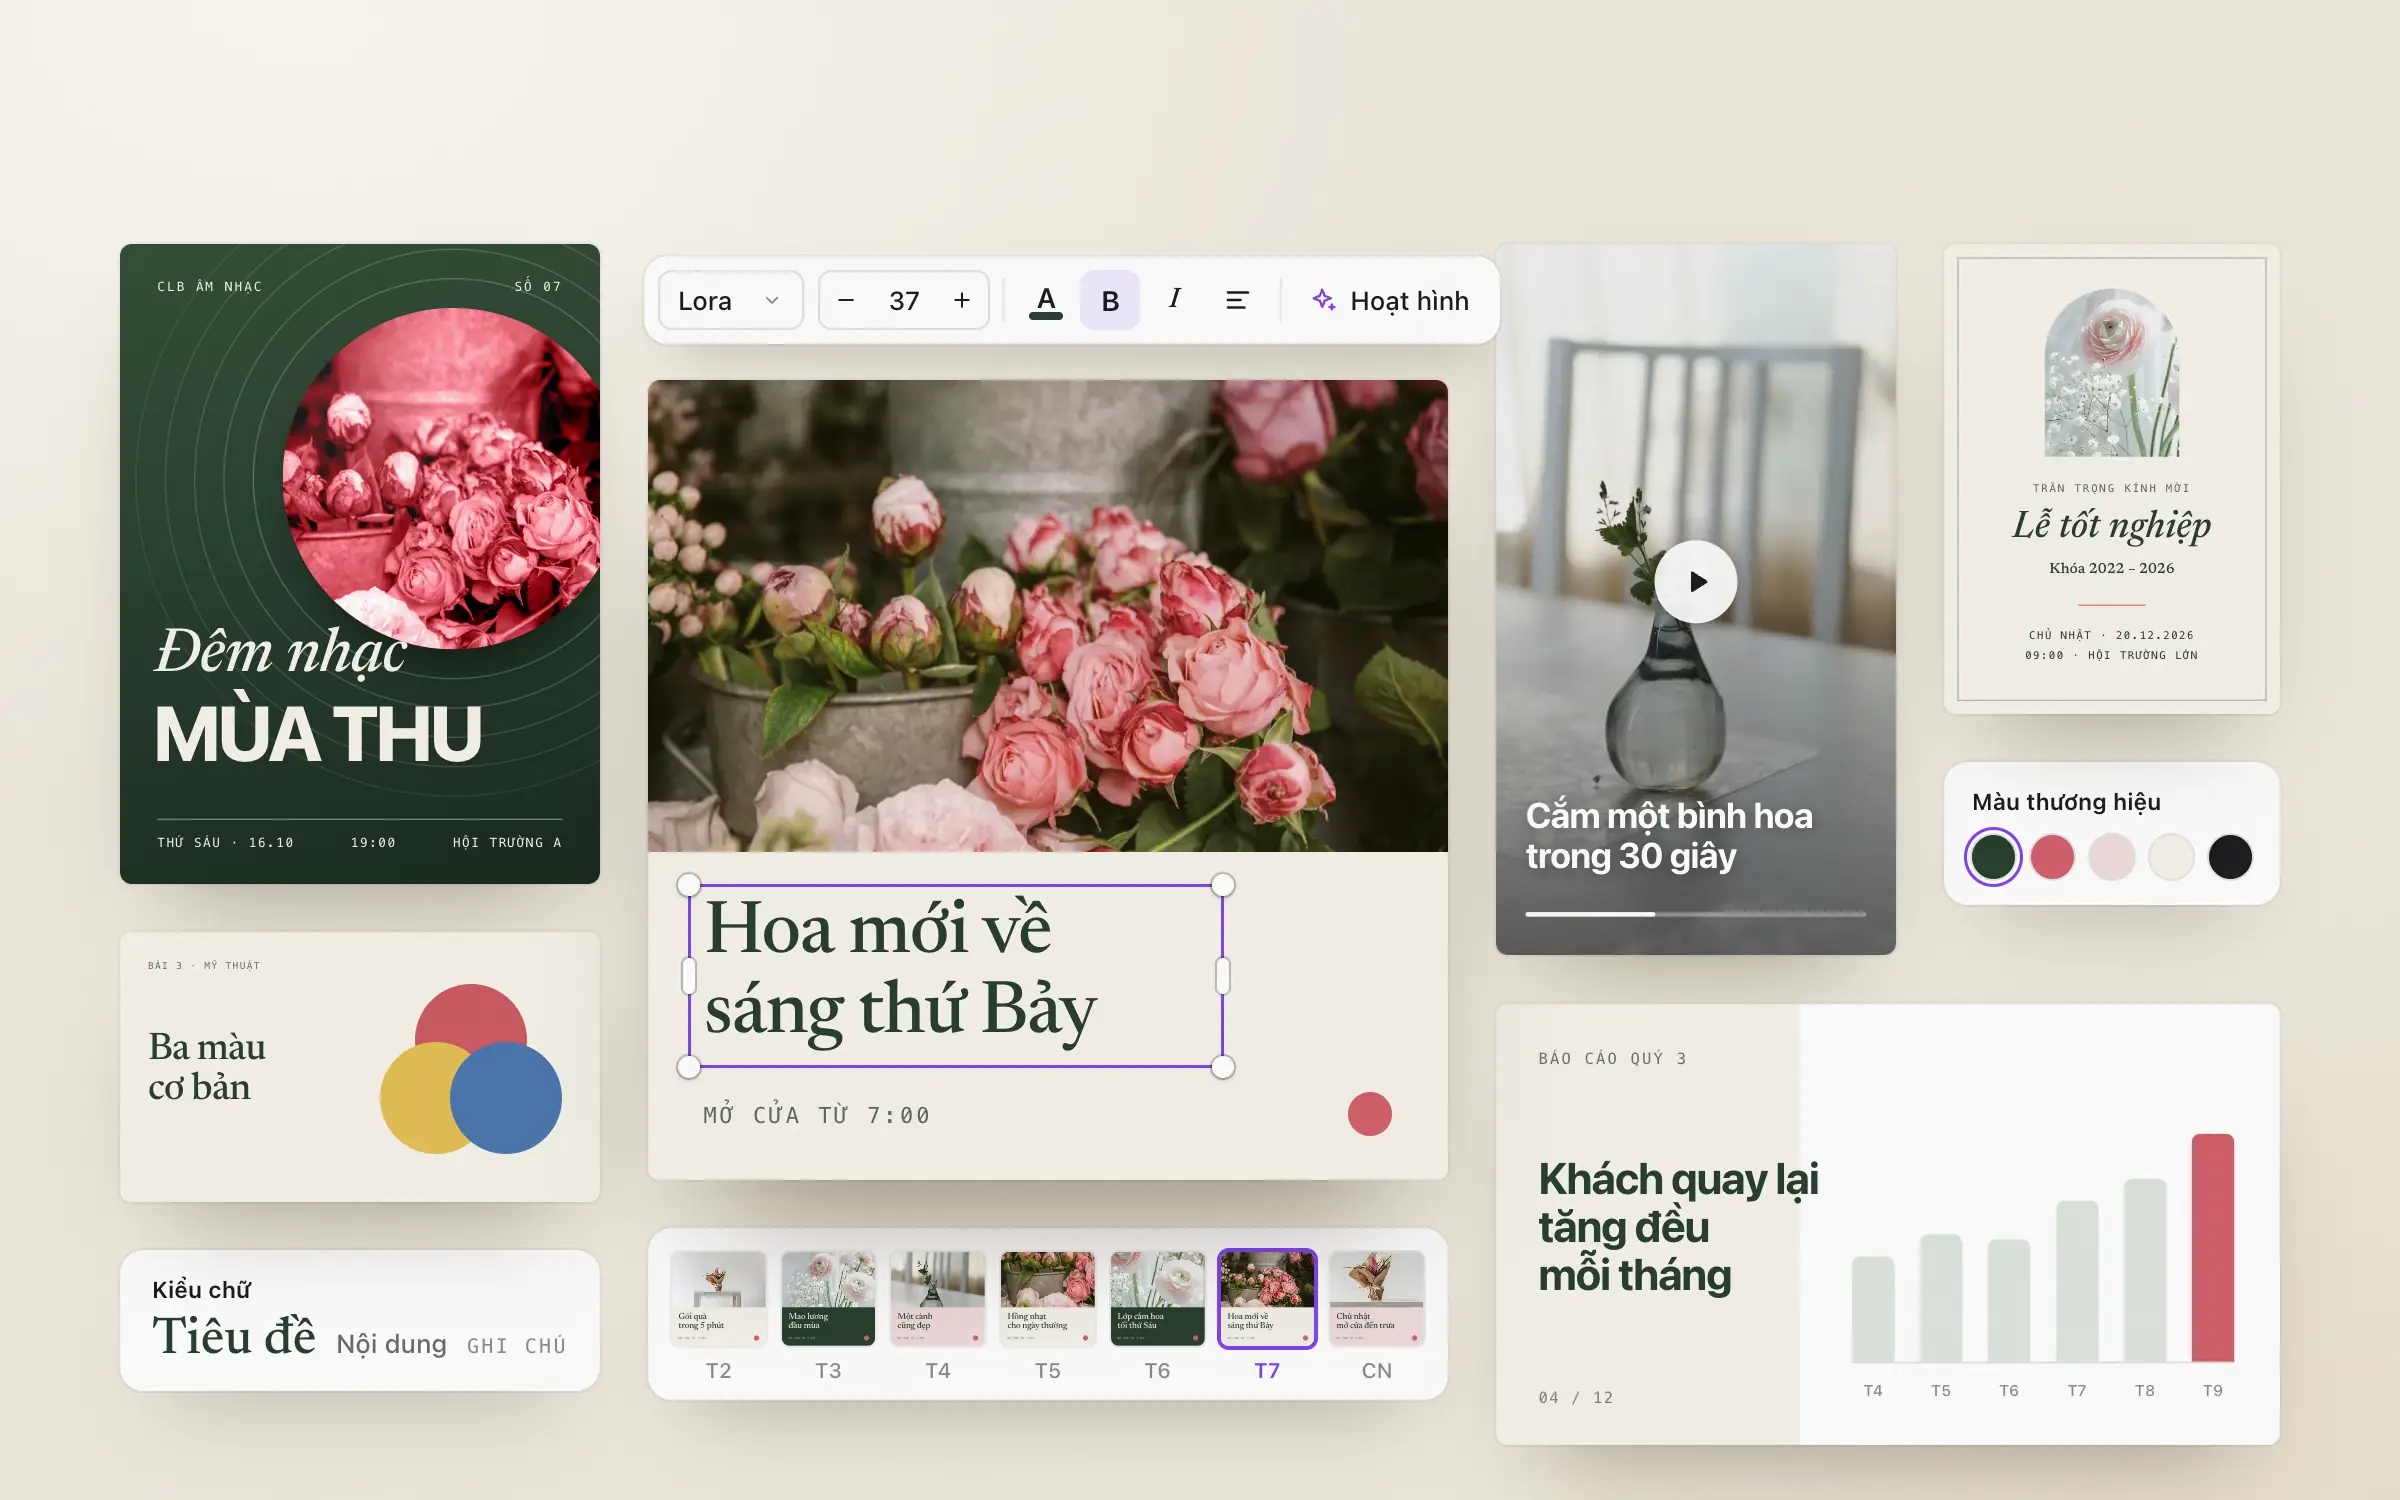Click the 'Màu thương hiệu' panel title

[2066, 802]
